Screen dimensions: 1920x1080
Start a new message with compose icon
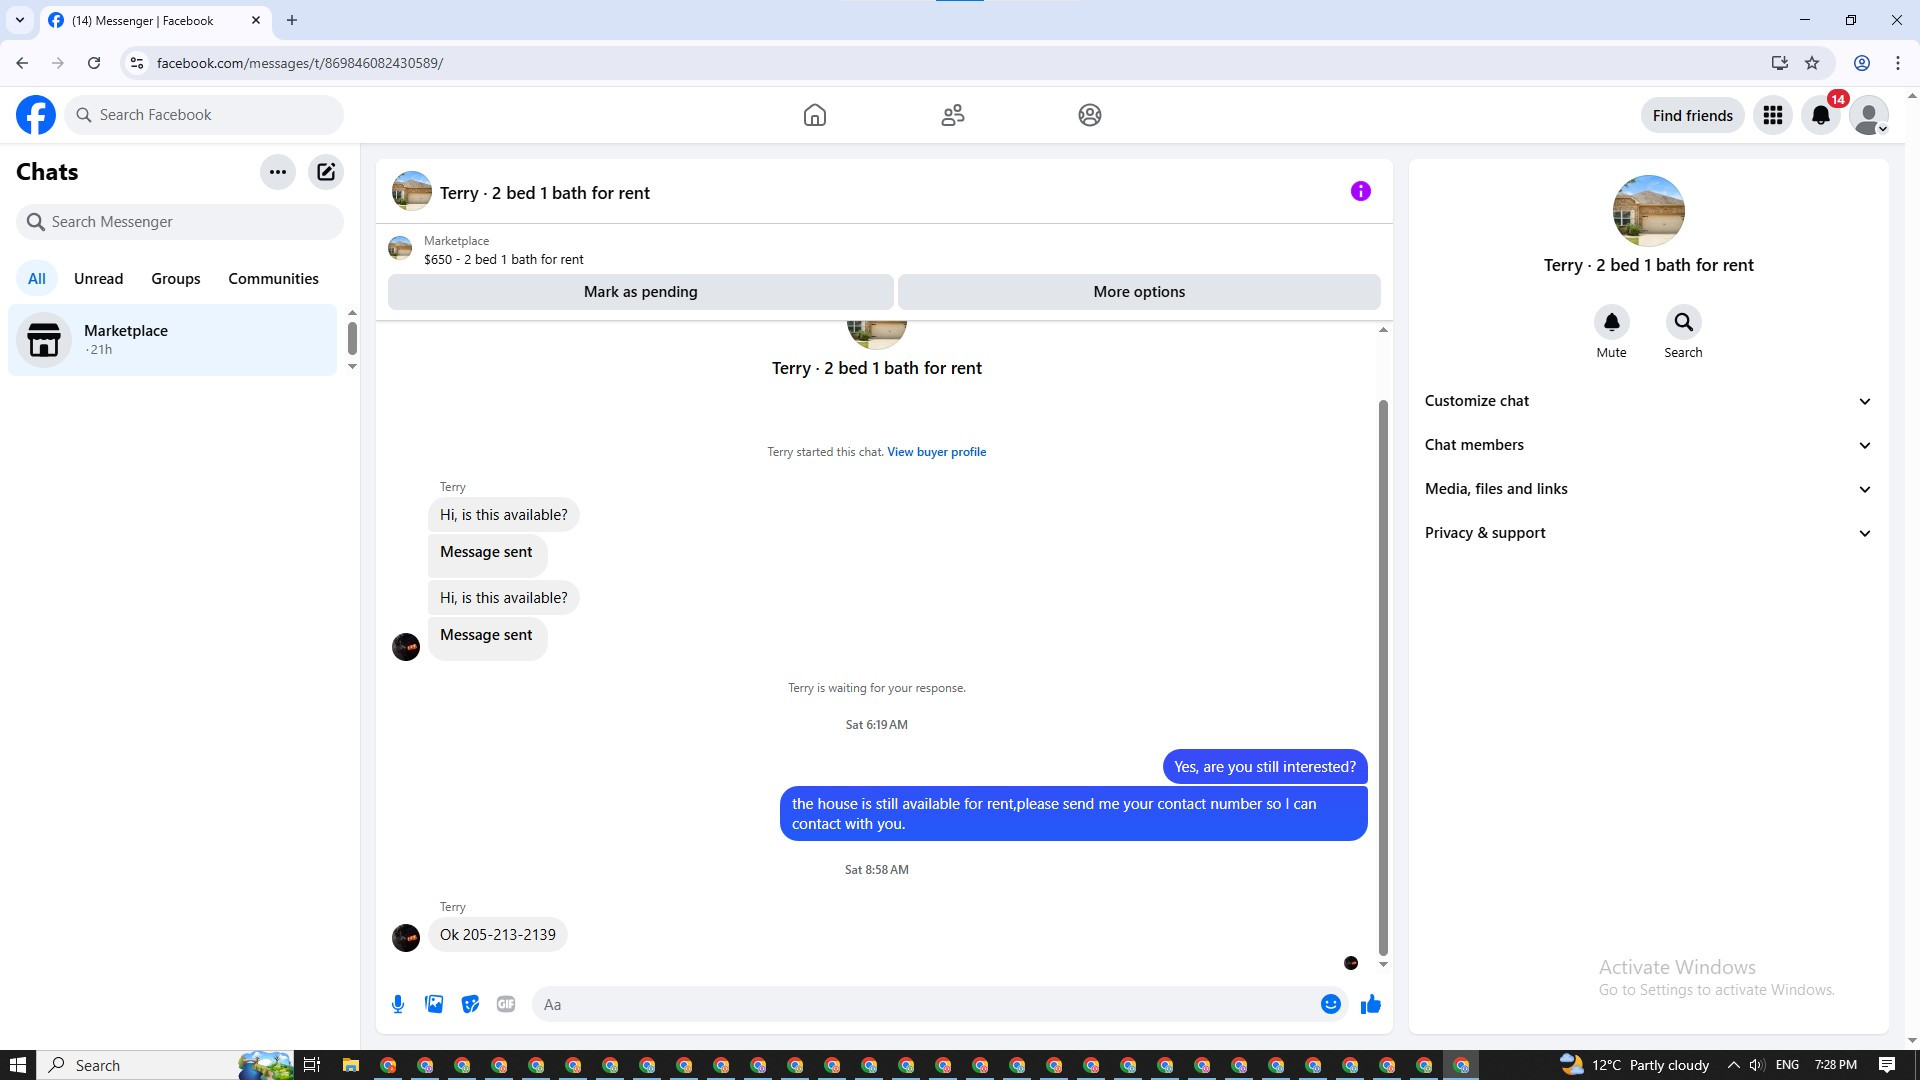326,172
